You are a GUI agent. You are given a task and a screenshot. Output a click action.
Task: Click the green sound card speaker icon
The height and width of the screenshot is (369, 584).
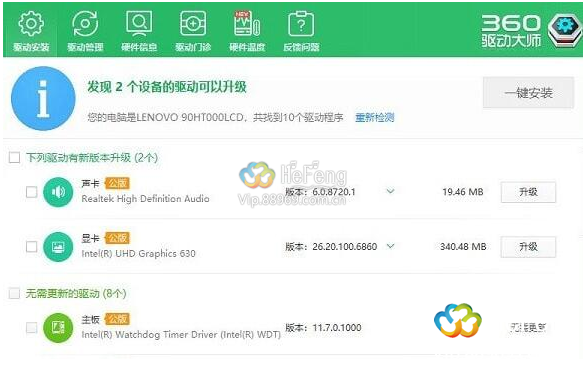point(58,192)
